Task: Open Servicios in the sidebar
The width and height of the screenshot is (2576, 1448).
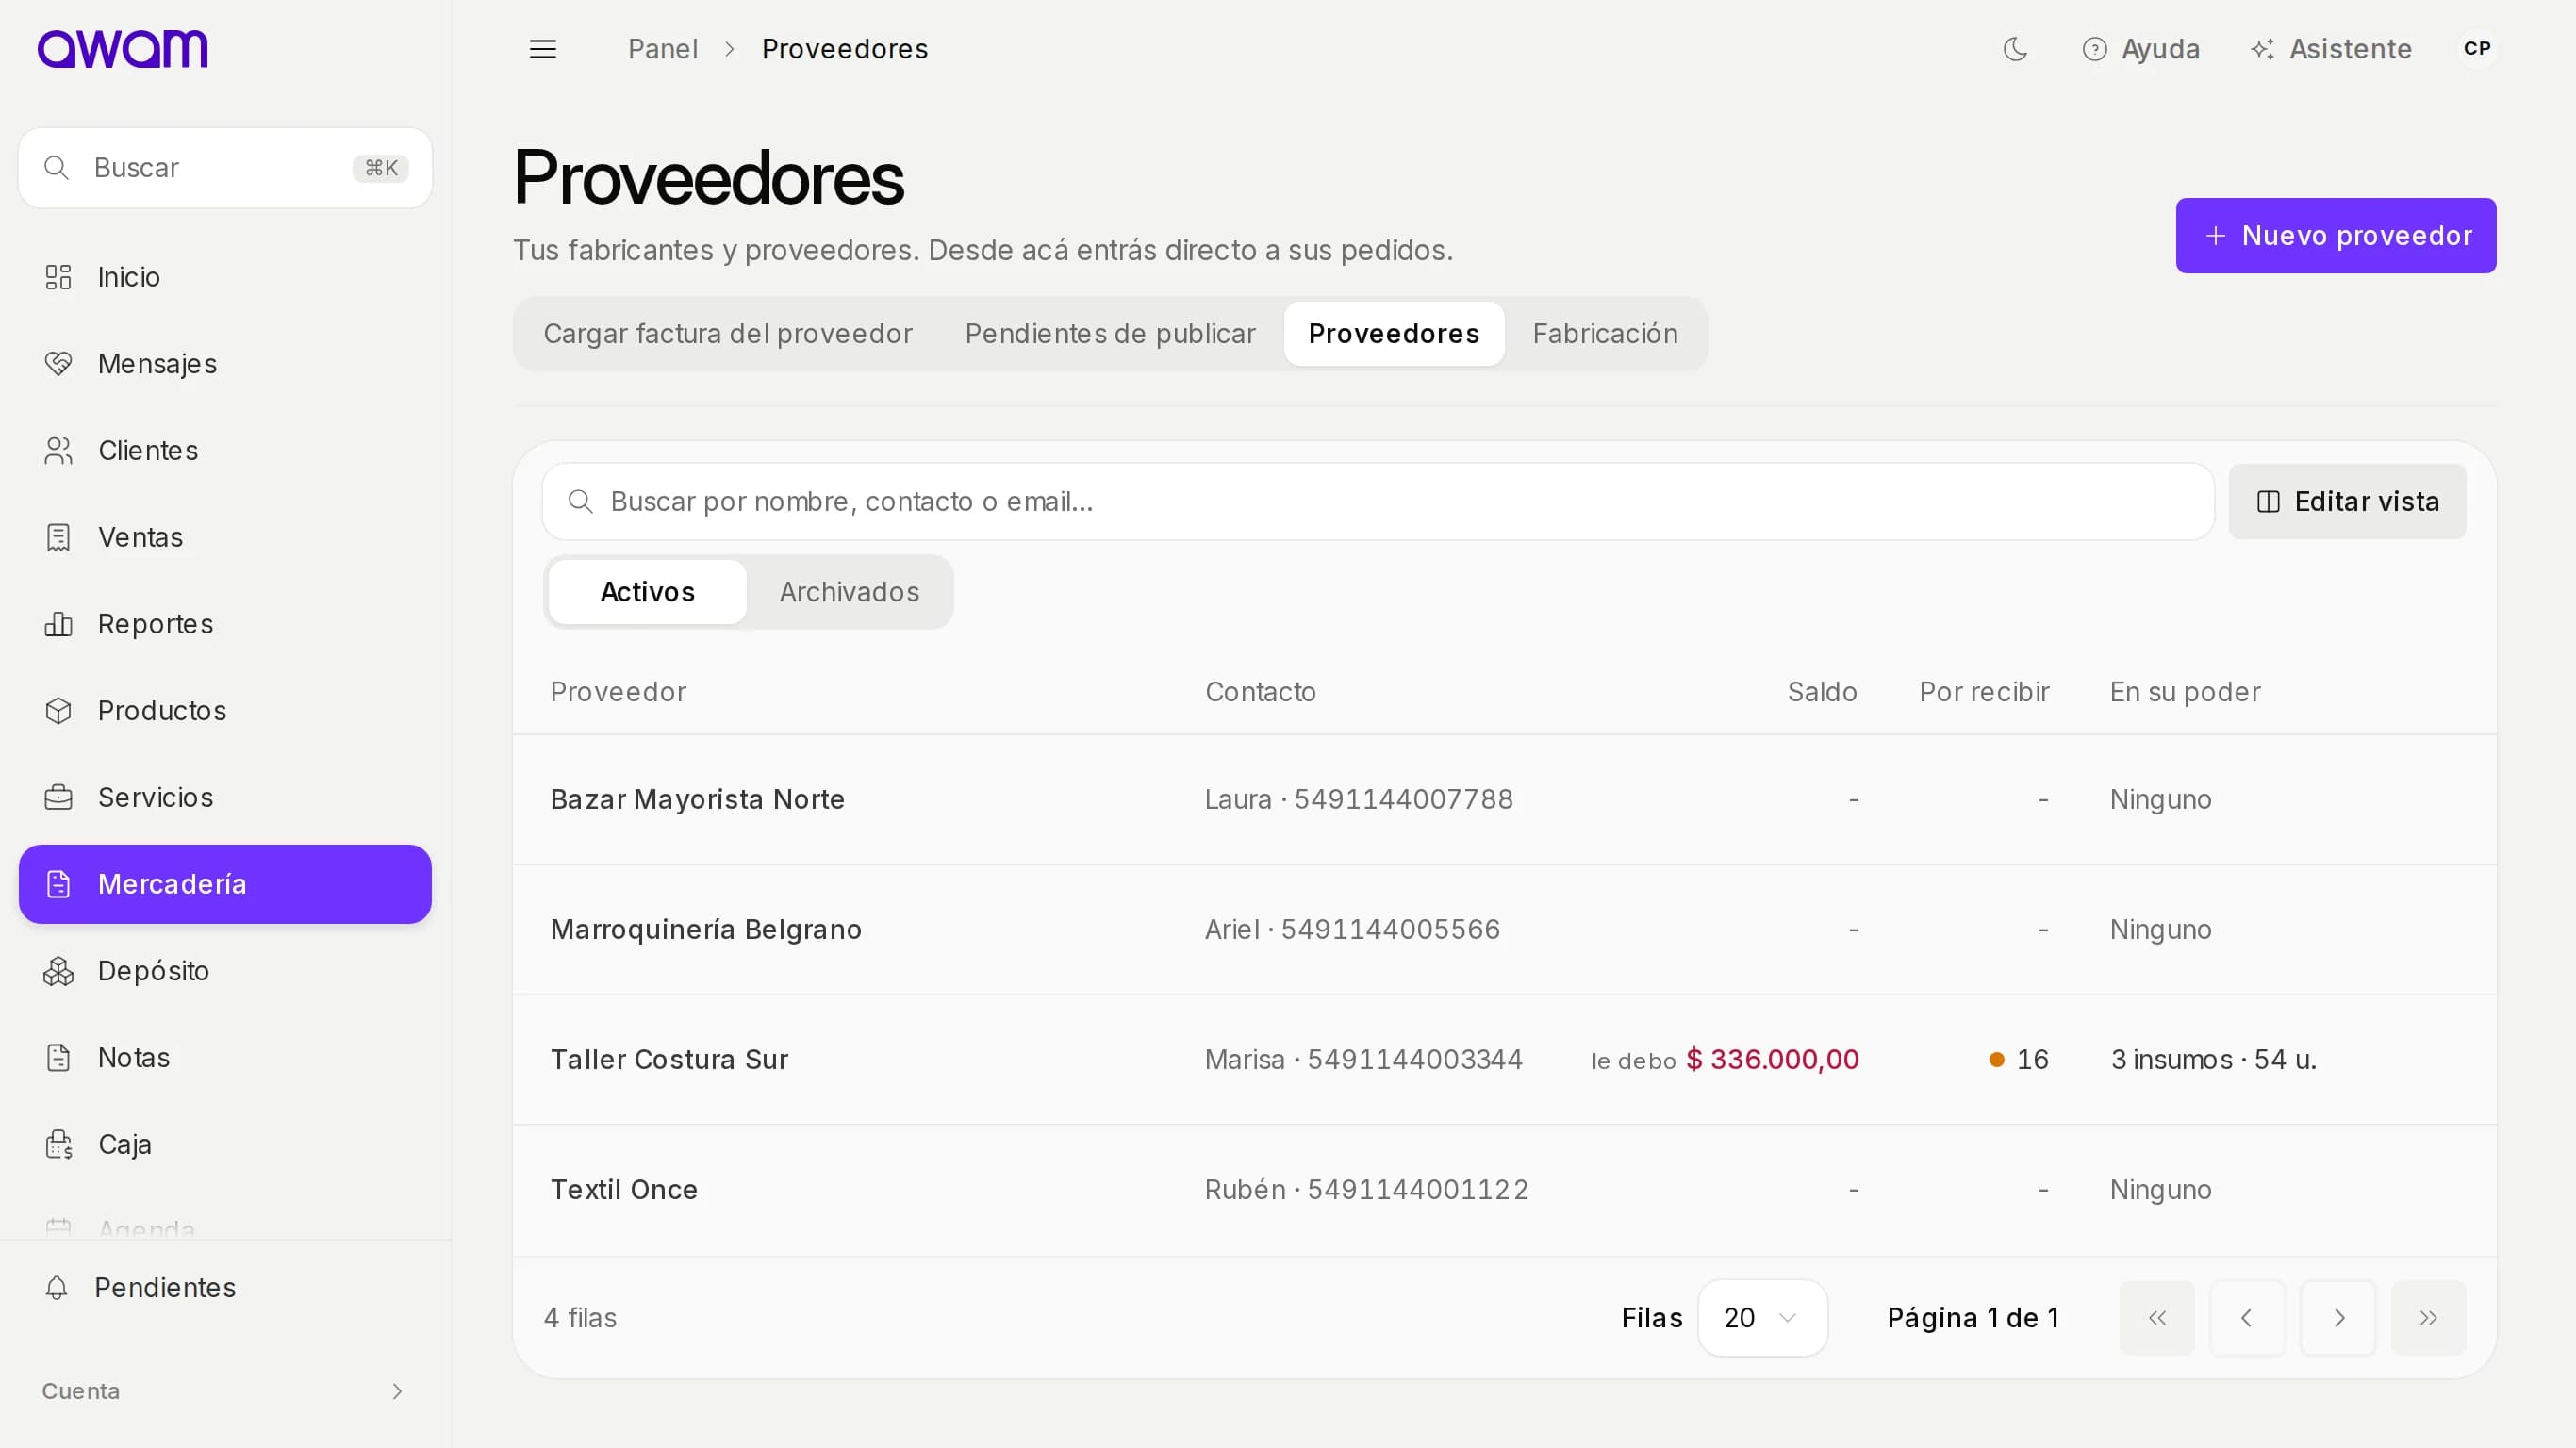Action: pyautogui.click(x=225, y=797)
